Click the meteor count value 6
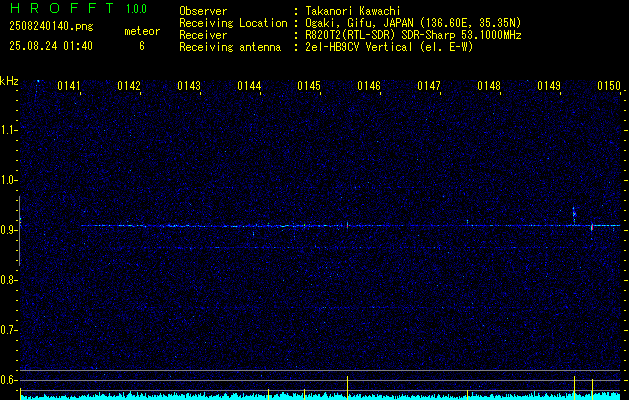 coord(142,46)
